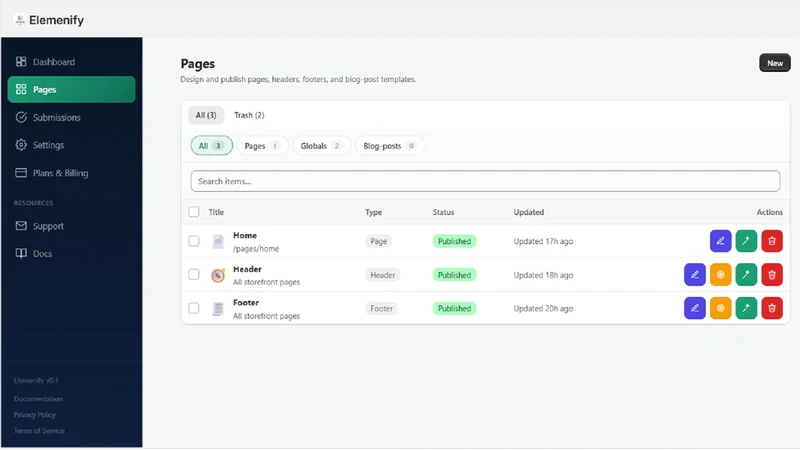Viewport: 800px width, 450px height.
Task: Check the Header row checkbox
Action: [x=194, y=274]
